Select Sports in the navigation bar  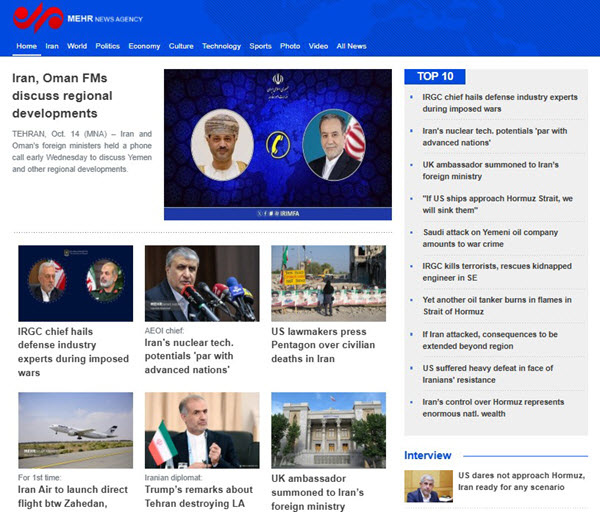tap(261, 46)
